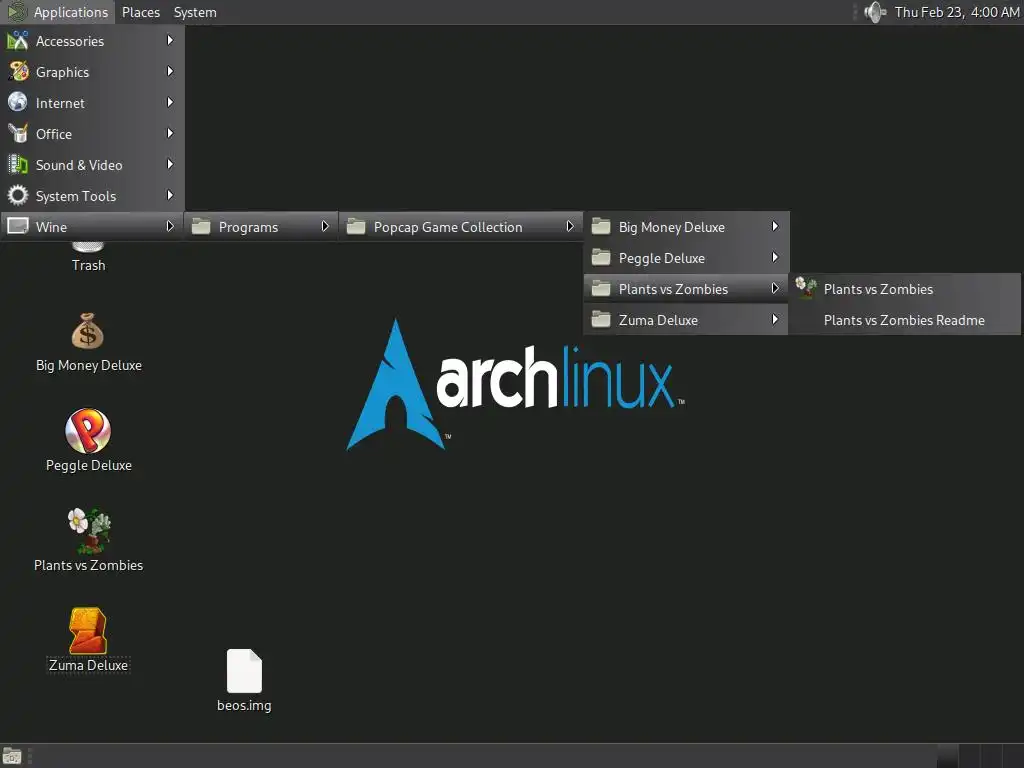Open the Plants vs Zombies submenu folder
1024x768 pixels.
click(x=686, y=289)
